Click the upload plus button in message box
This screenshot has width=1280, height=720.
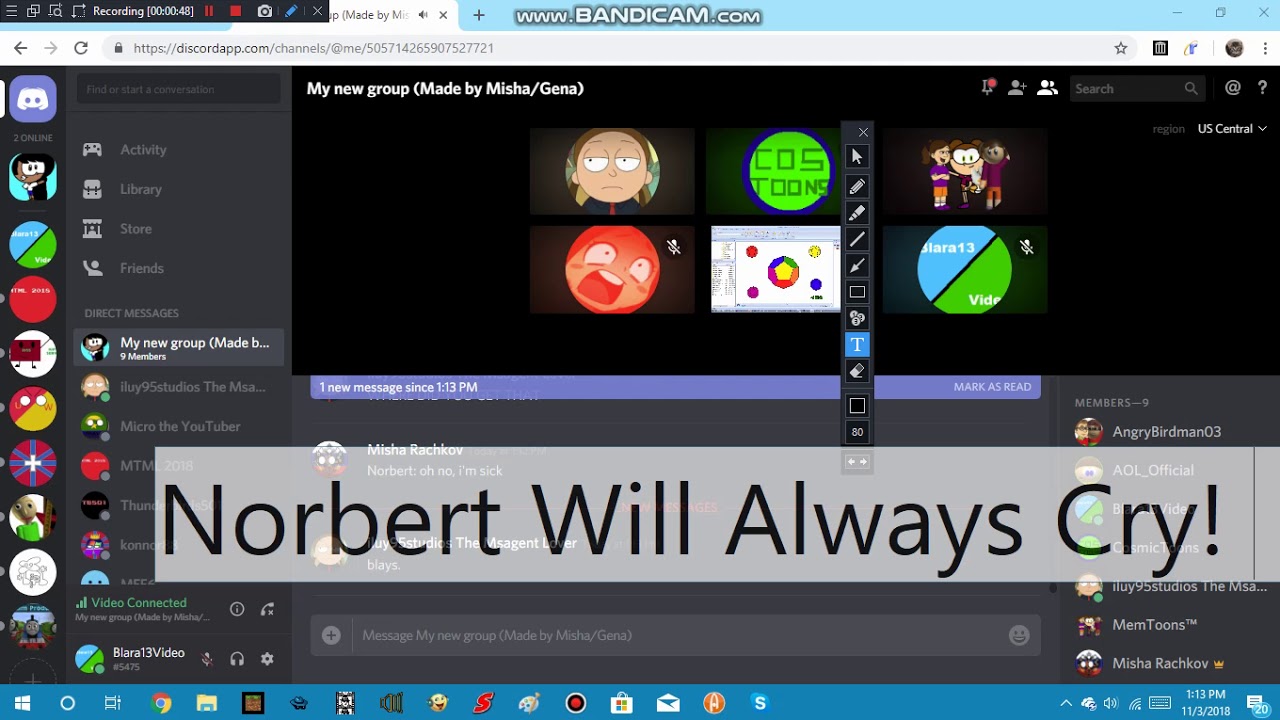(331, 635)
